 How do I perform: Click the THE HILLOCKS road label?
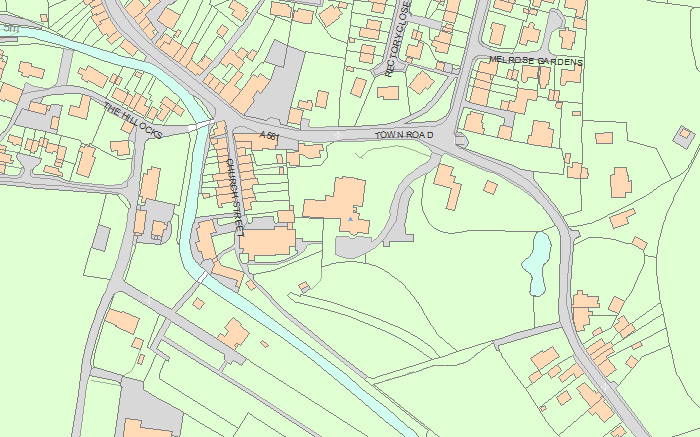133,121
